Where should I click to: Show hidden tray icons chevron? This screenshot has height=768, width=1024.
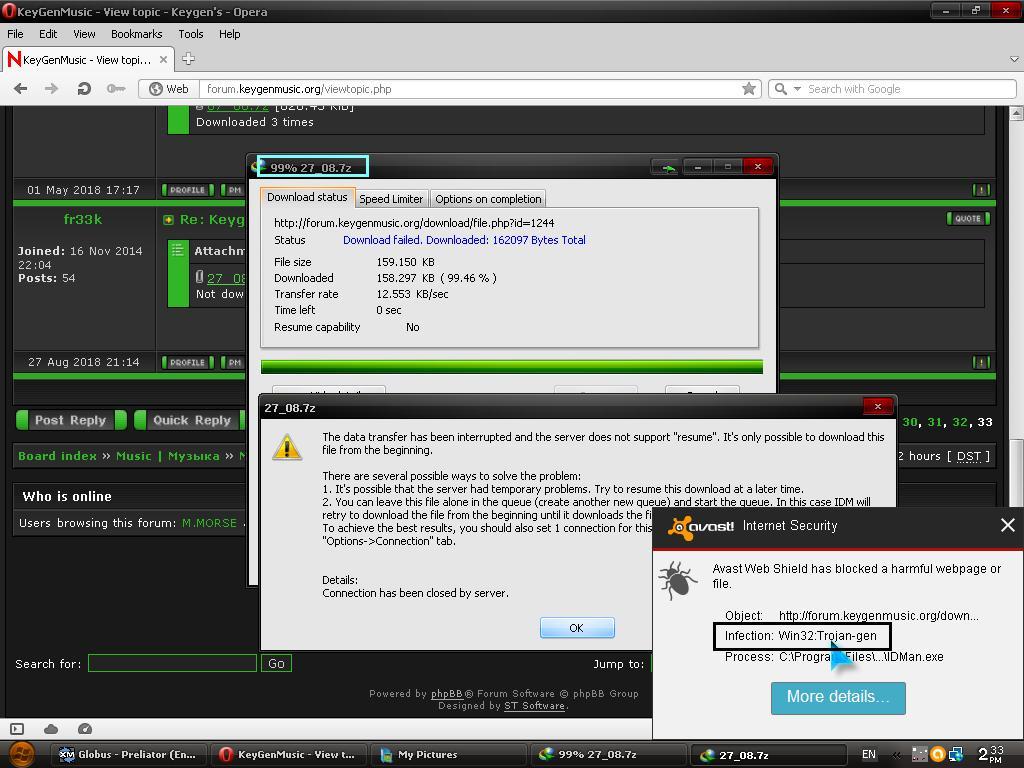[x=897, y=755]
